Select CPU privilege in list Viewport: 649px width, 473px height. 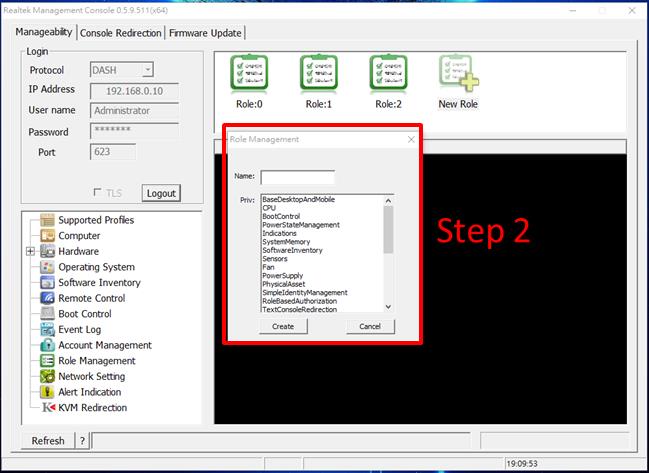269,208
